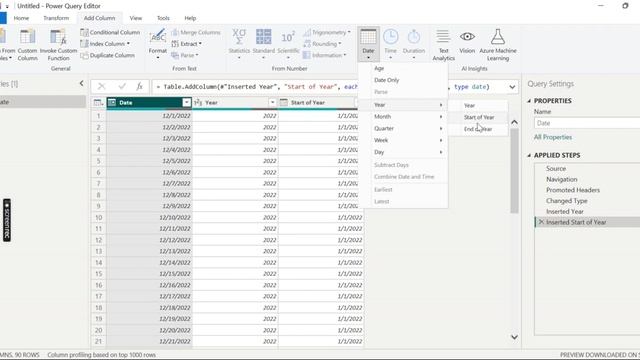This screenshot has width=640, height=360.
Task: Open the Parse dropdown in From Text
Action: coord(185,55)
